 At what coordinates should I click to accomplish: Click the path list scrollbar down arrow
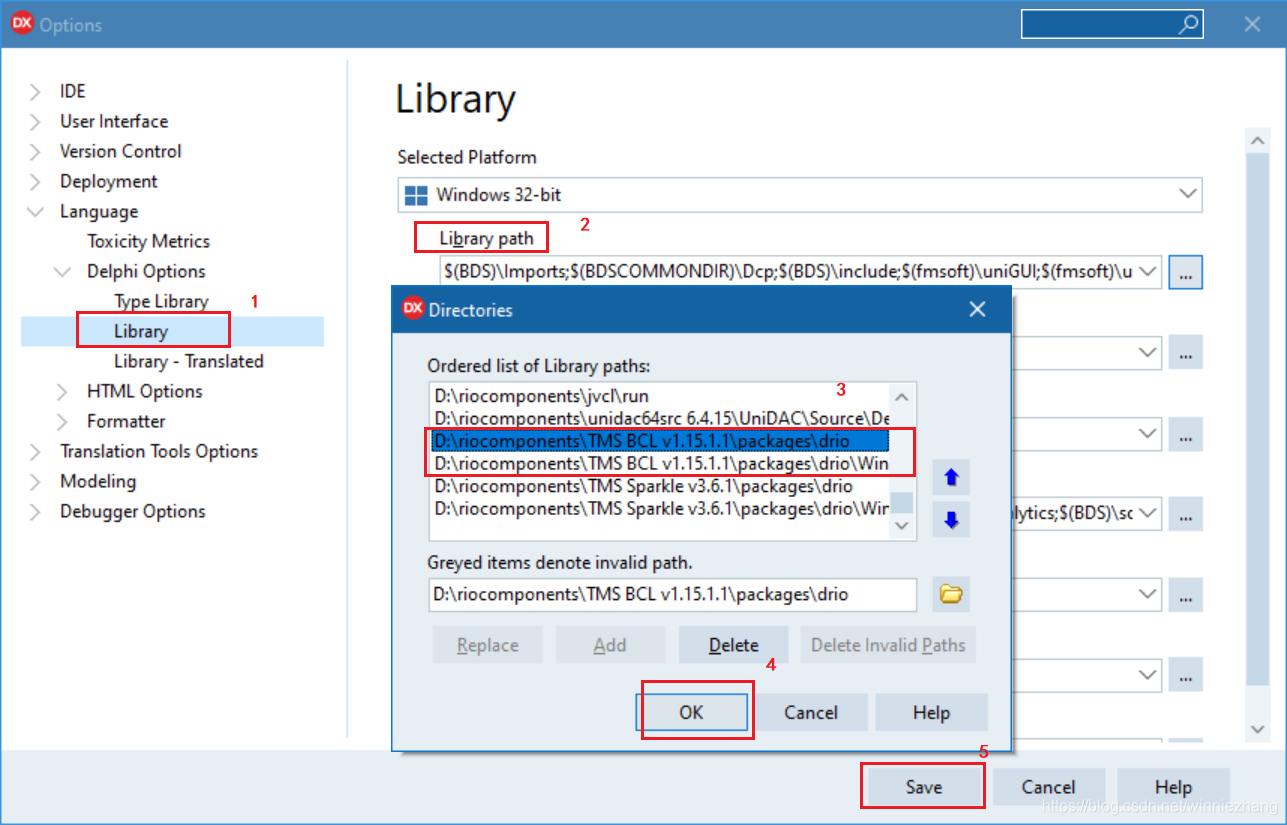[x=902, y=526]
